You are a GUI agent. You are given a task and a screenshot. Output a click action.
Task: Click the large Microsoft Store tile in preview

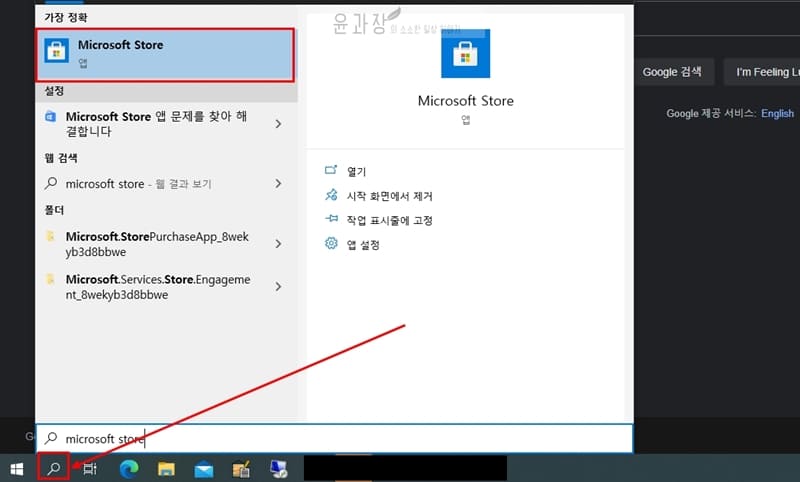coord(465,54)
